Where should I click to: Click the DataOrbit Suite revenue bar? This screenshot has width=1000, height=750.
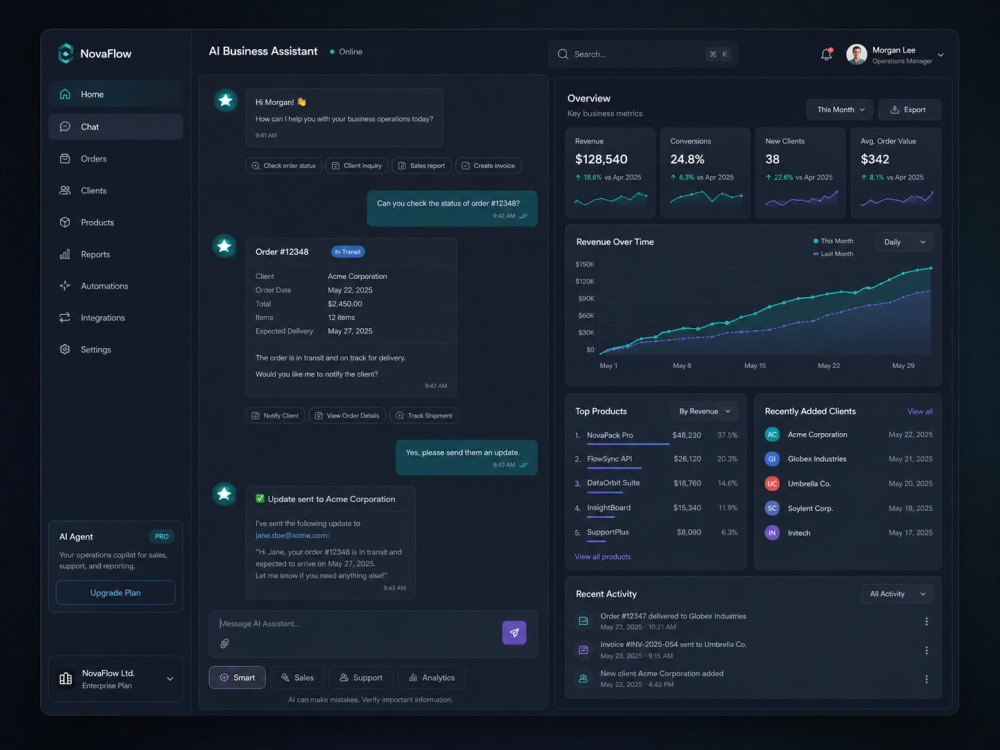point(605,492)
